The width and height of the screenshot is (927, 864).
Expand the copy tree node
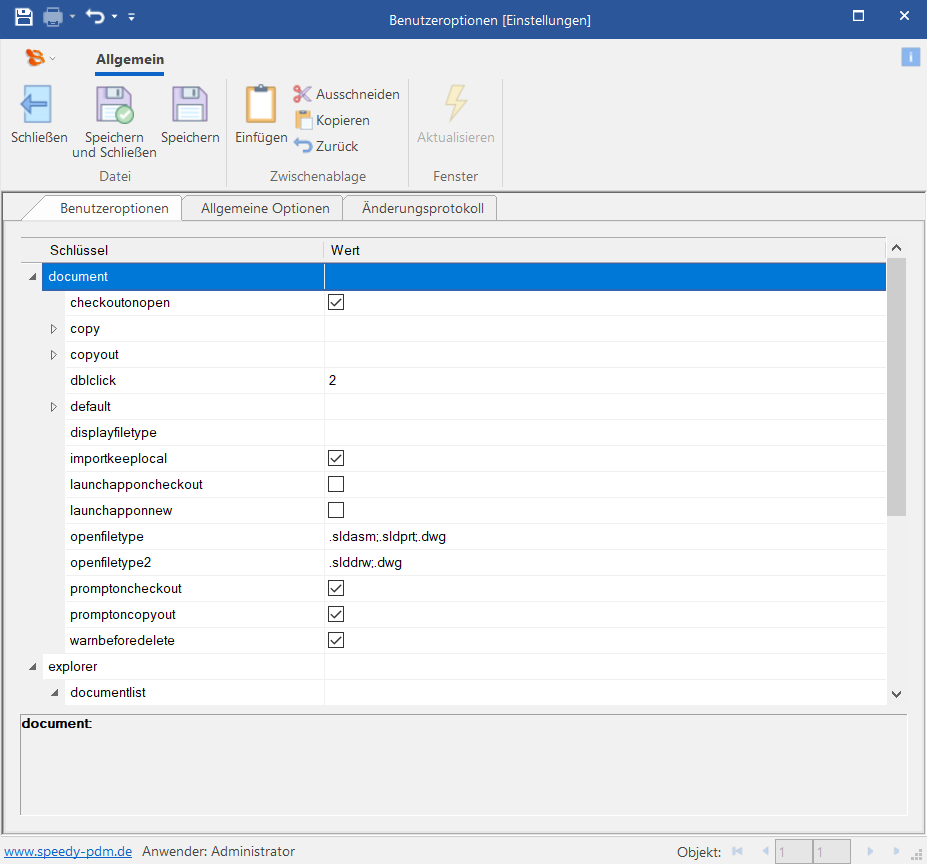click(54, 329)
